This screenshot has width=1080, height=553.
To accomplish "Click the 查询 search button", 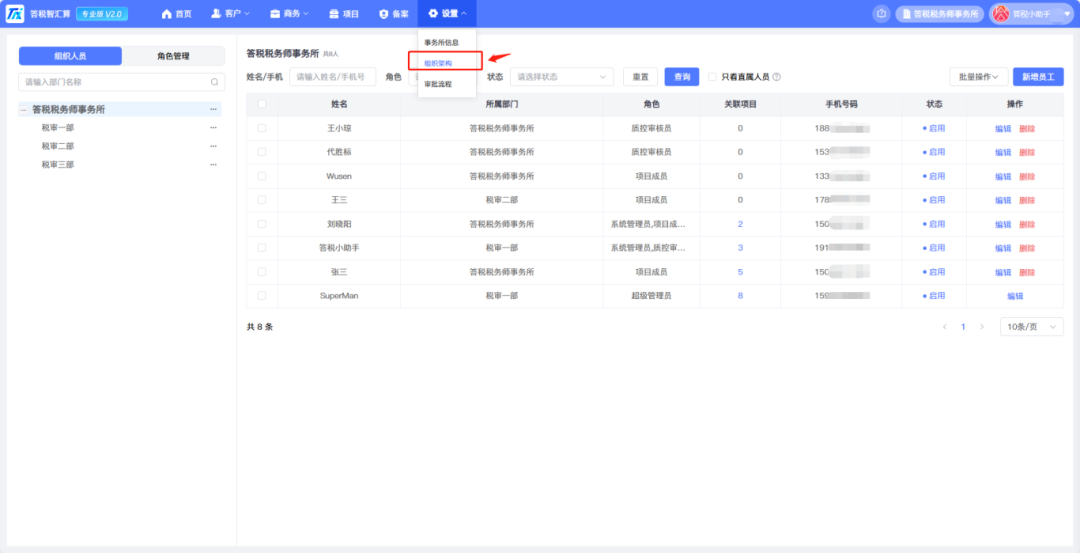I will click(682, 76).
